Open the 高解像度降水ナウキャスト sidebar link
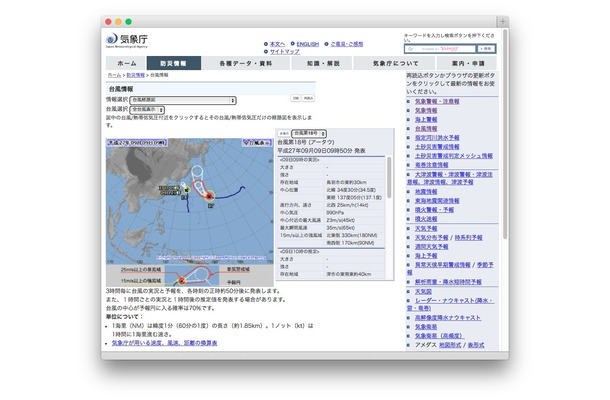Image resolution: width=610 pixels, height=400 pixels. pyautogui.click(x=448, y=318)
